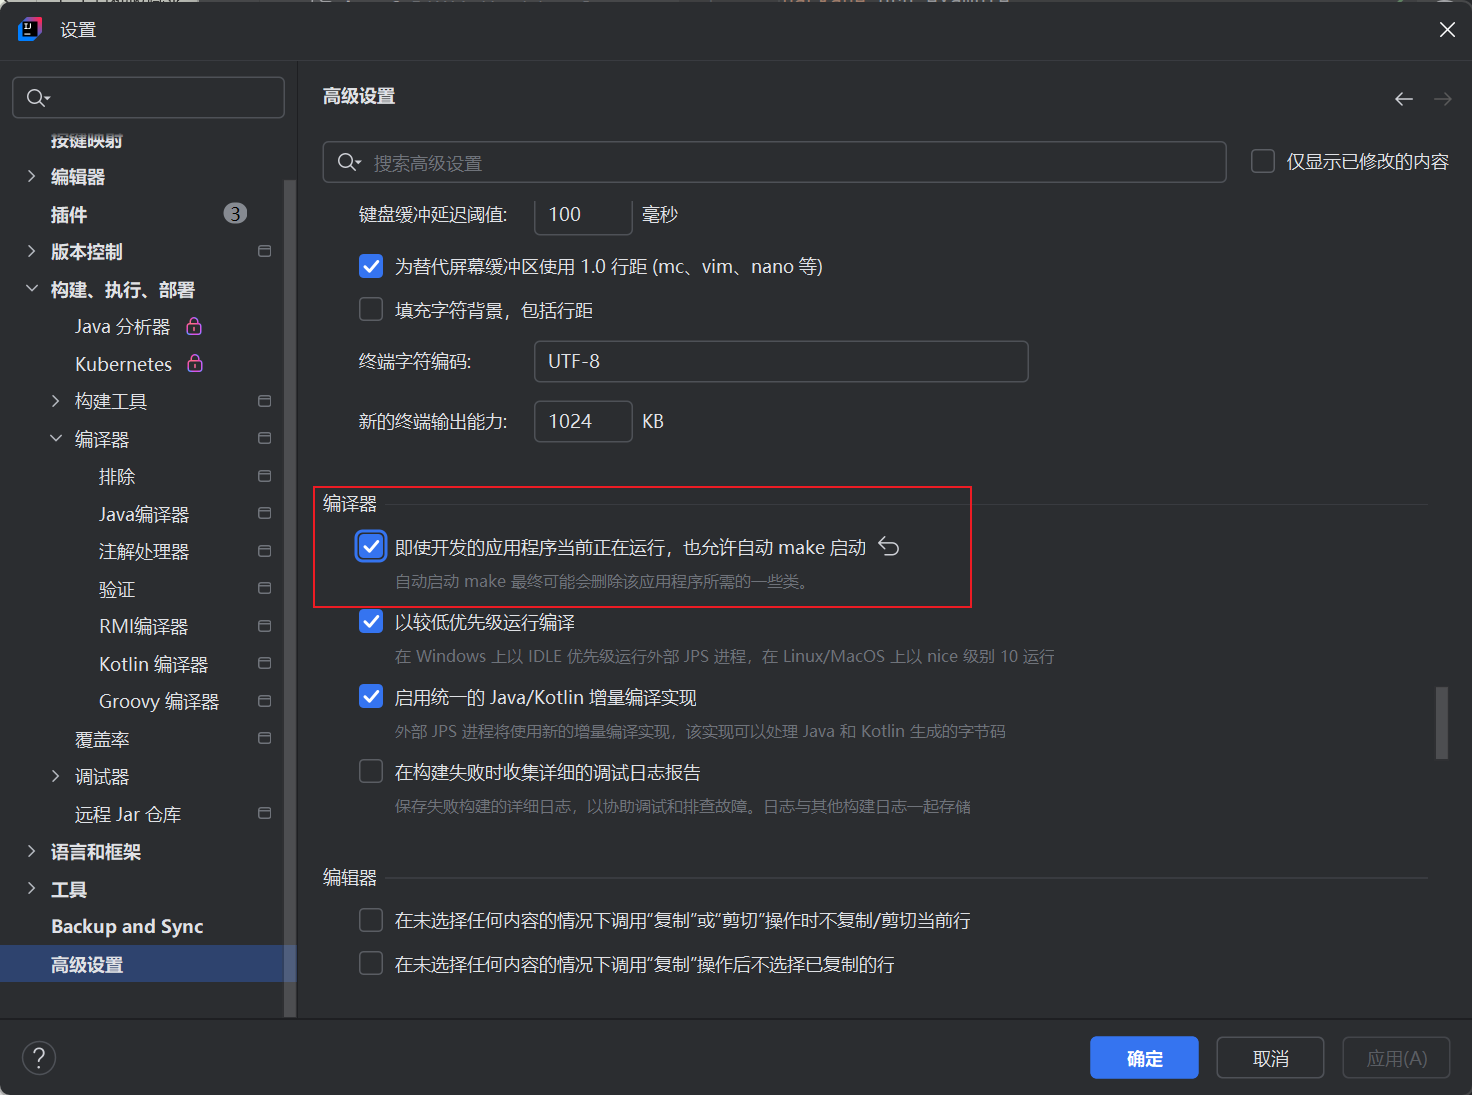Collapse the 编译器 tree node
Viewport: 1472px width, 1095px height.
[x=55, y=438]
